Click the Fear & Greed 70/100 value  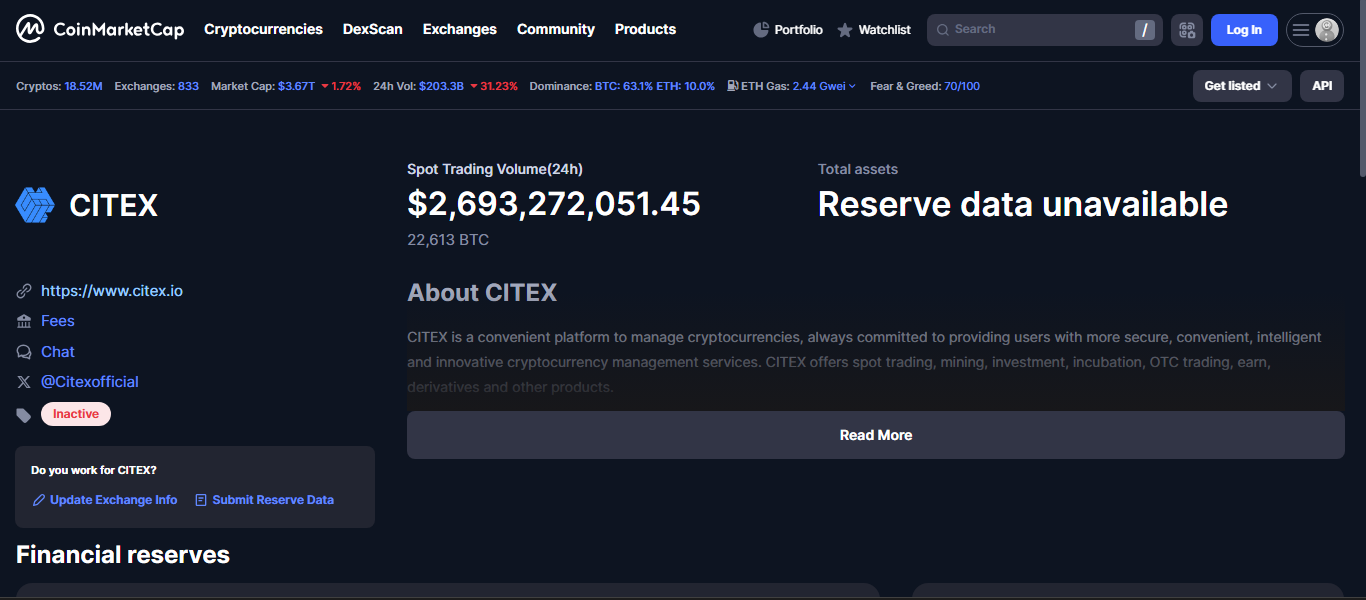coord(962,86)
